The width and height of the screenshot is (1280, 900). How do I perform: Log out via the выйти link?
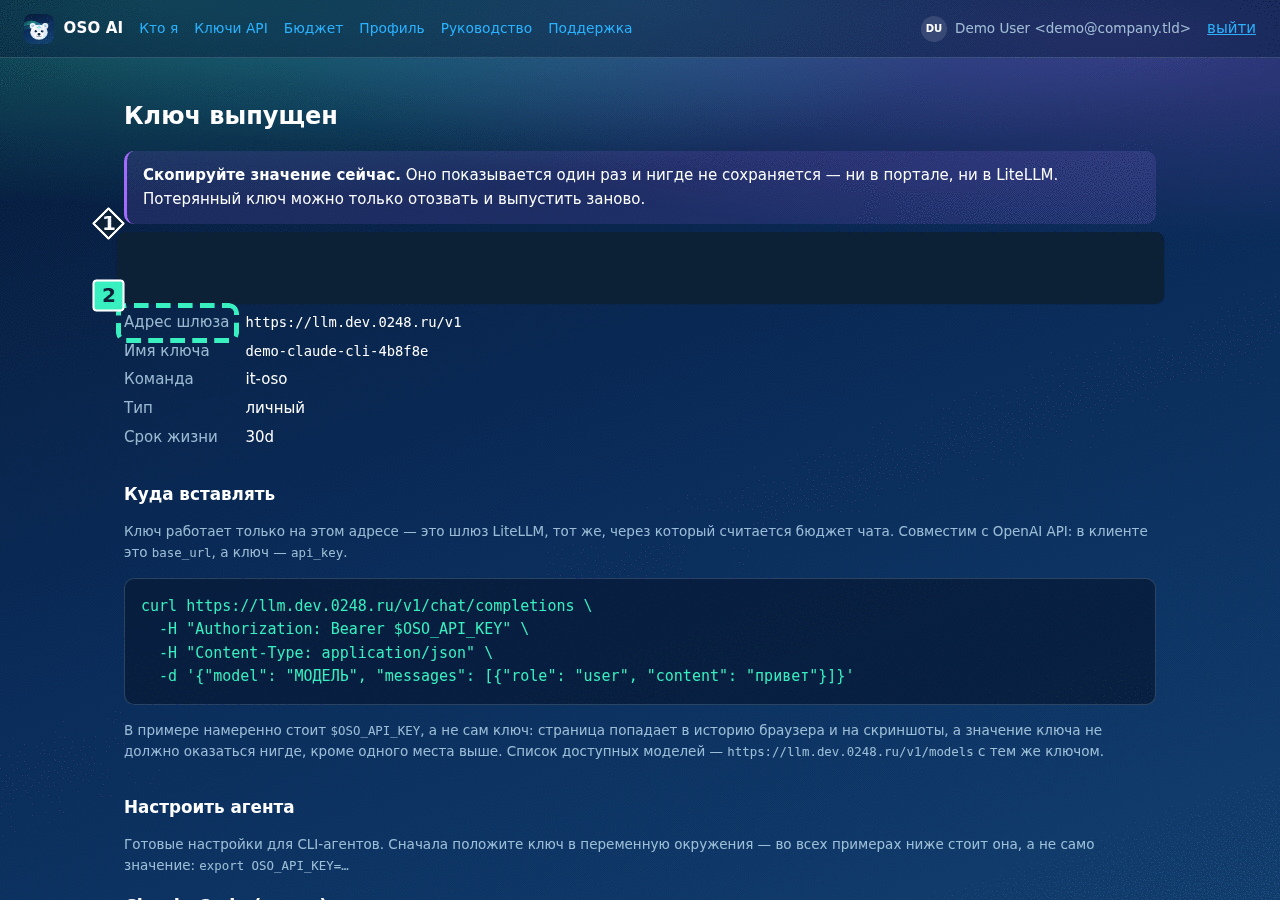(1231, 28)
